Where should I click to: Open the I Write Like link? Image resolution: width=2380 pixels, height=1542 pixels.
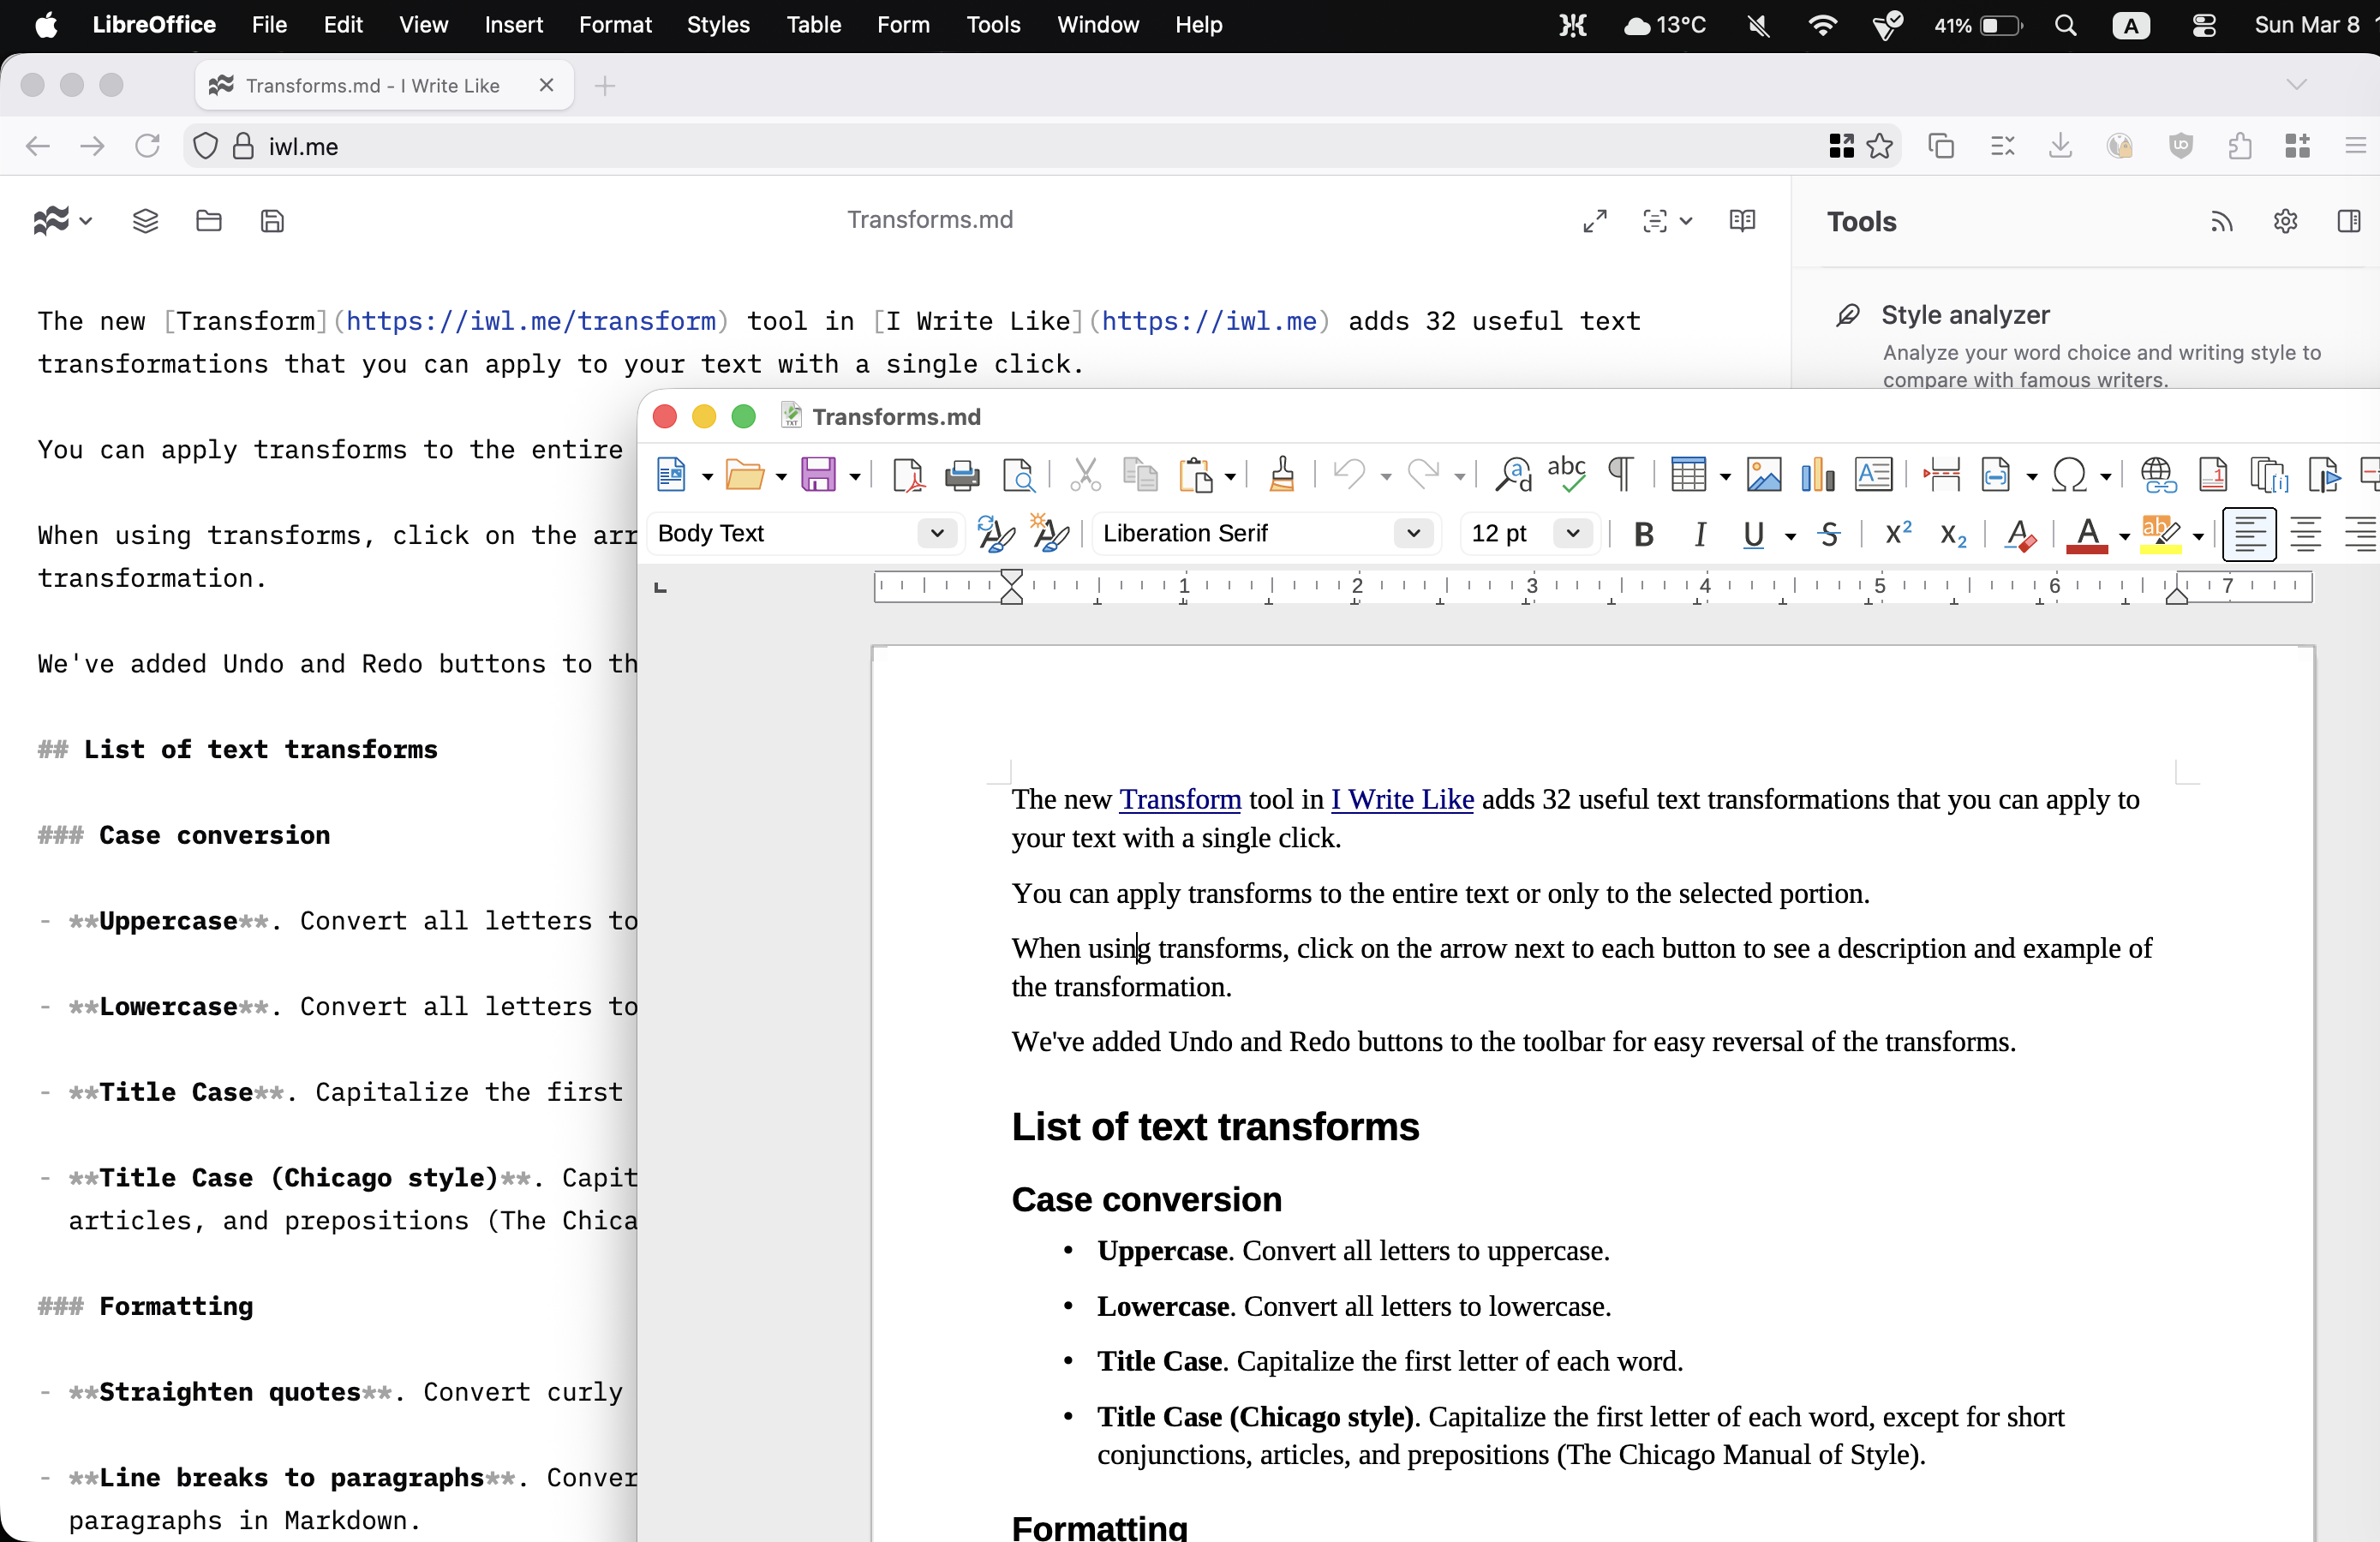click(1400, 800)
